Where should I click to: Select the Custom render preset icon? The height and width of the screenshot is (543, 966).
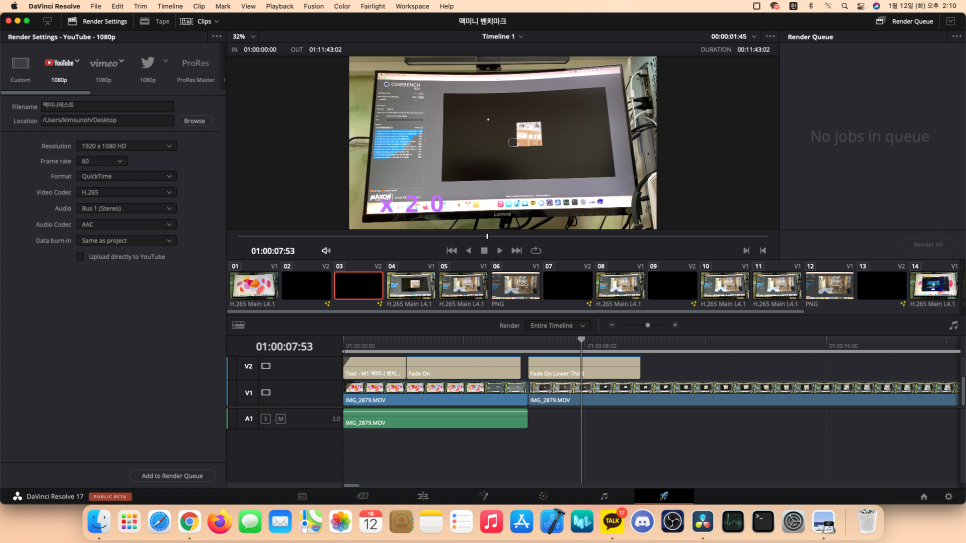[20, 63]
